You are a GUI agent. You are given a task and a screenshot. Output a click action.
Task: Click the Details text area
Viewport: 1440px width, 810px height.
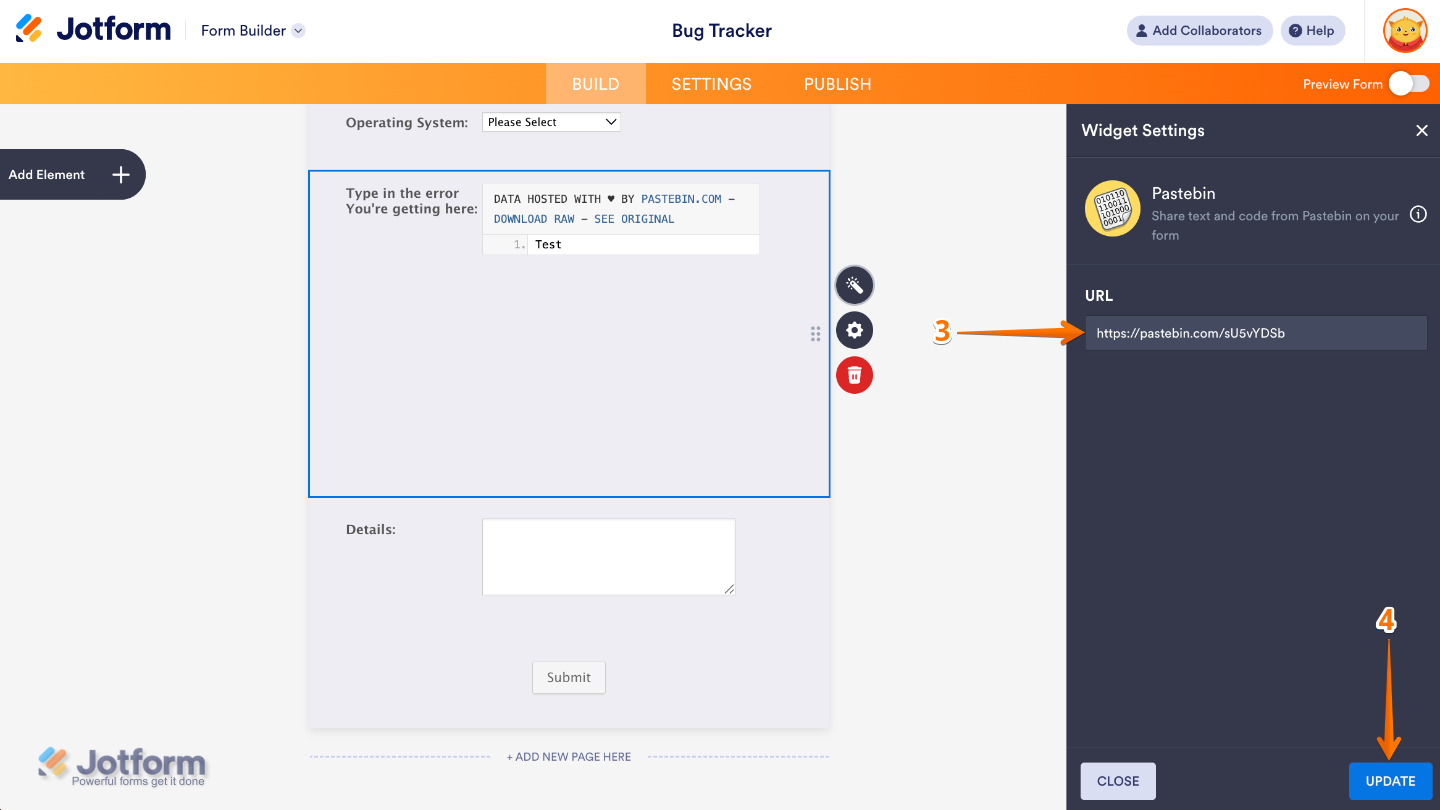pos(608,556)
